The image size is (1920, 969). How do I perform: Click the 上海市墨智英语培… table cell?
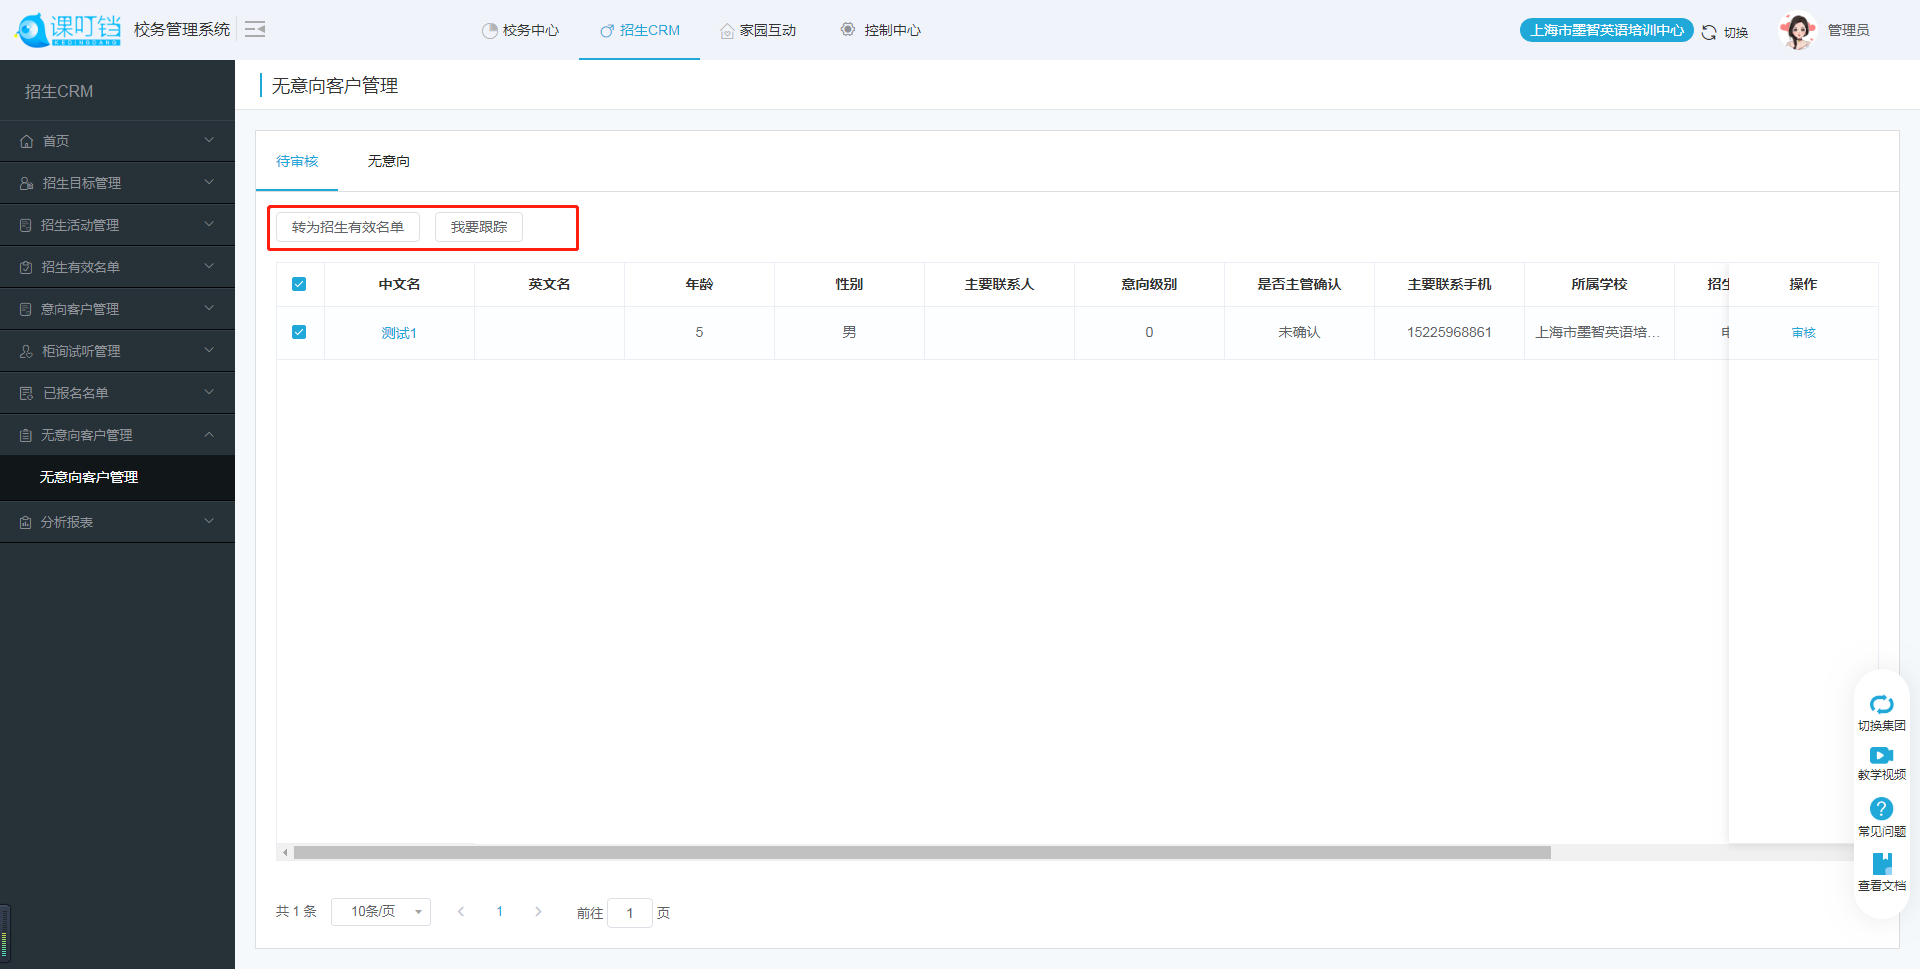(x=1598, y=332)
